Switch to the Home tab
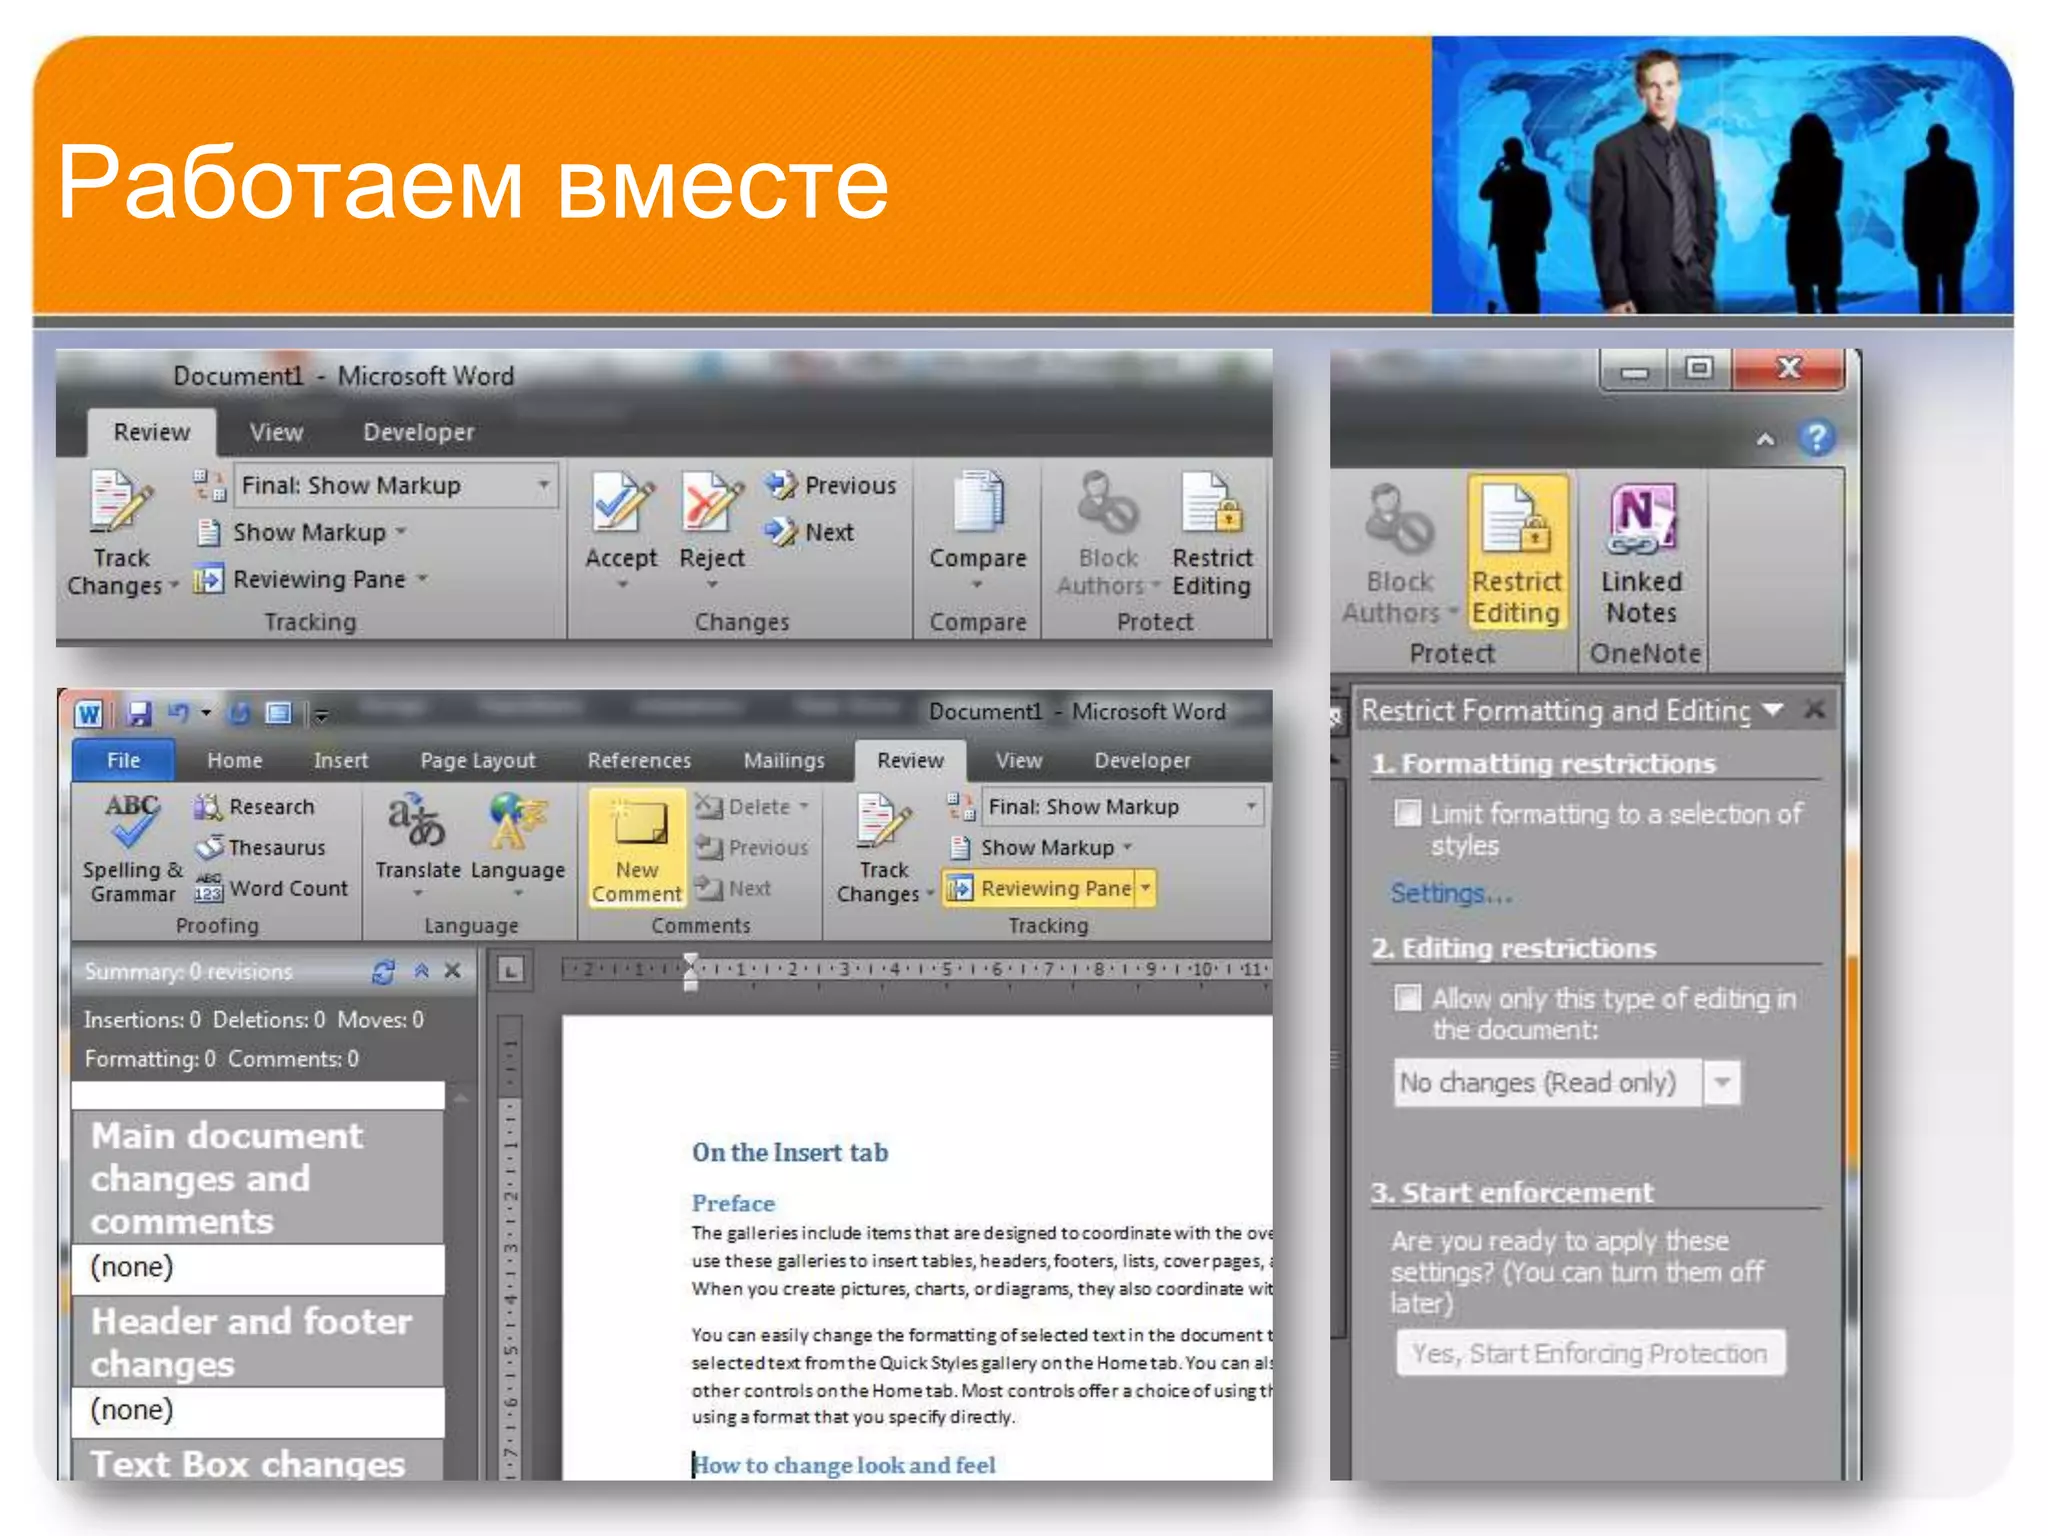This screenshot has width=2048, height=1536. [235, 760]
